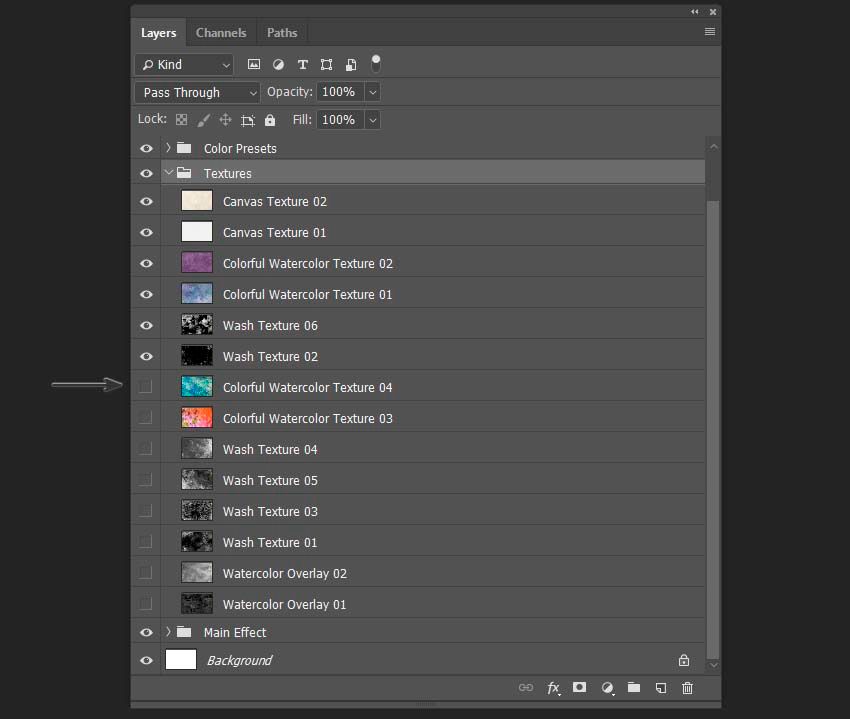Click the Main Effect folder icon
The width and height of the screenshot is (850, 719).
click(x=184, y=632)
